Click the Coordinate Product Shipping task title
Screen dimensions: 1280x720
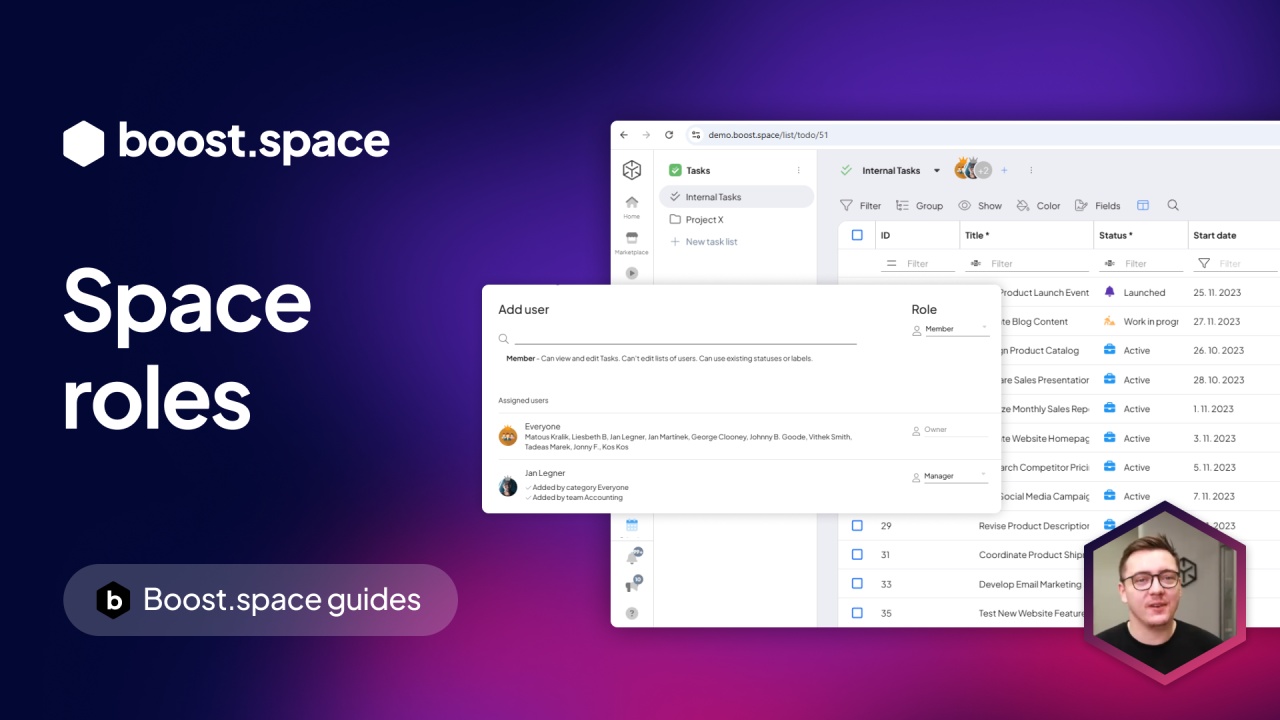click(1031, 555)
